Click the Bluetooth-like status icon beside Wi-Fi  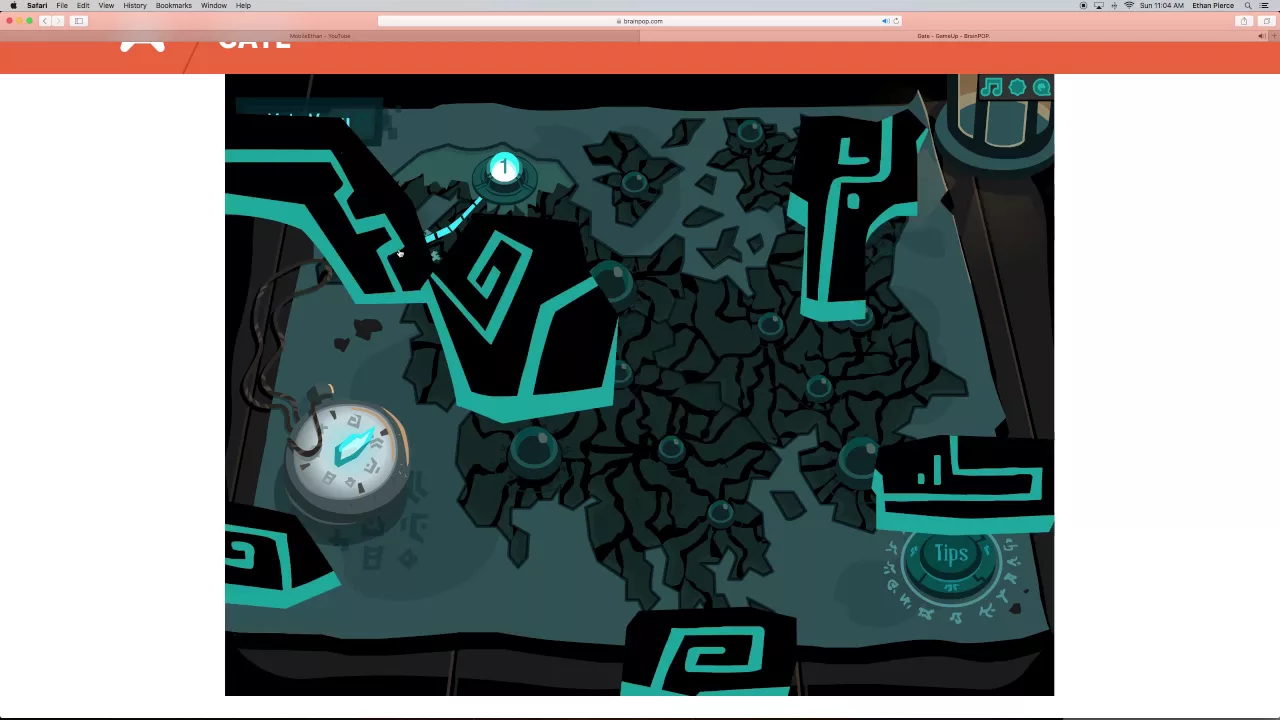tap(1114, 5)
